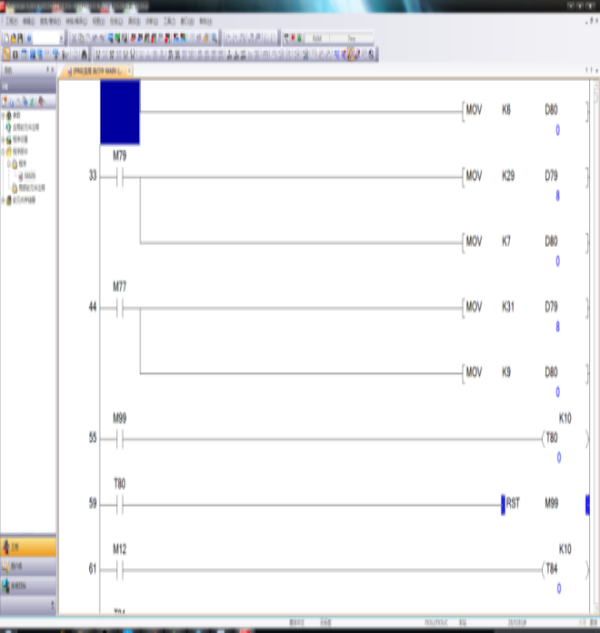
Task: Click the Save Project toolbar icon
Action: click(19, 37)
